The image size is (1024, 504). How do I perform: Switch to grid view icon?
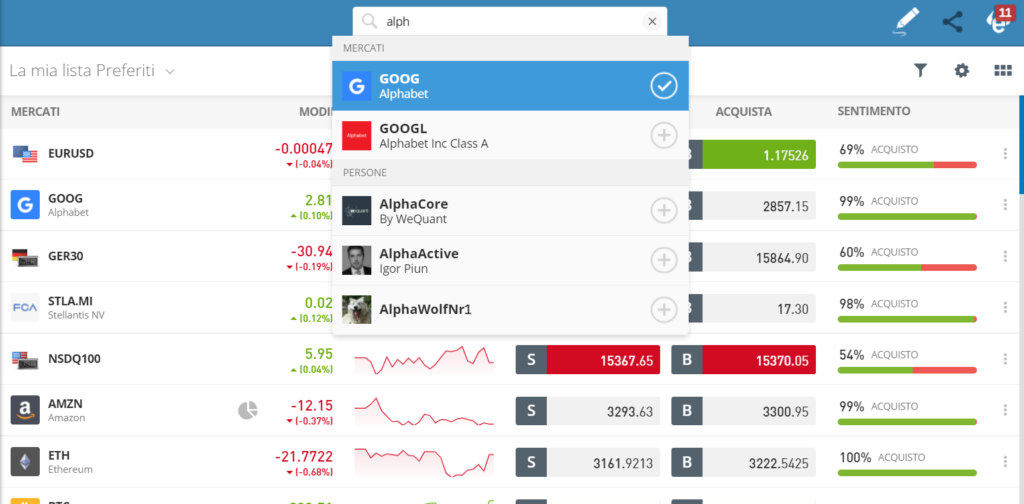pos(1003,71)
